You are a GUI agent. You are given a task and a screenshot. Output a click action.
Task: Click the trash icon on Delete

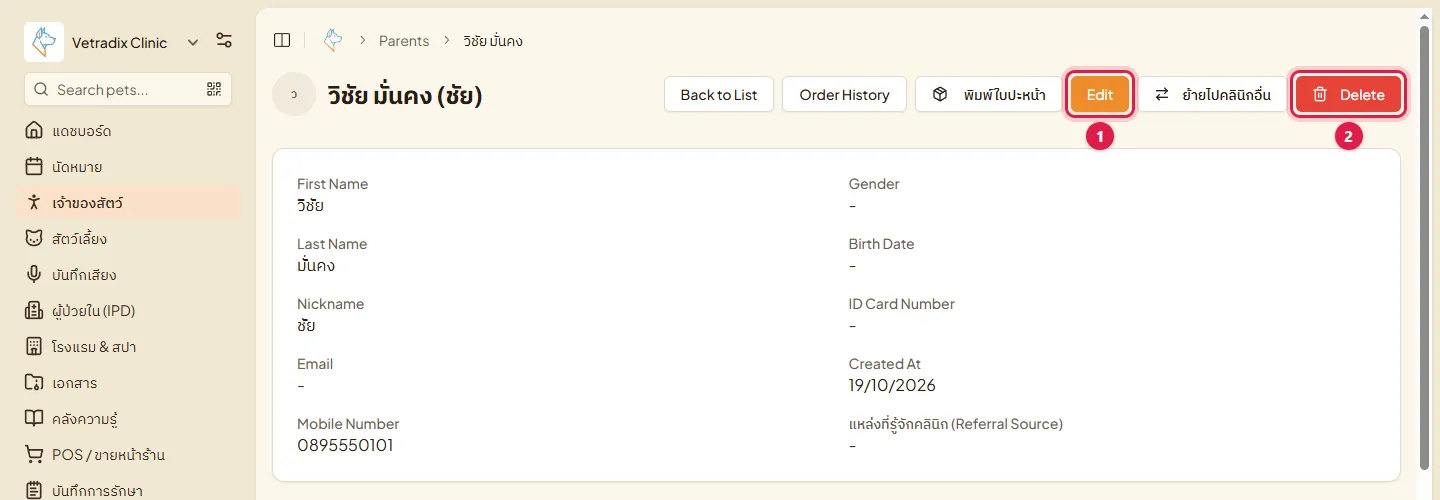pyautogui.click(x=1320, y=94)
